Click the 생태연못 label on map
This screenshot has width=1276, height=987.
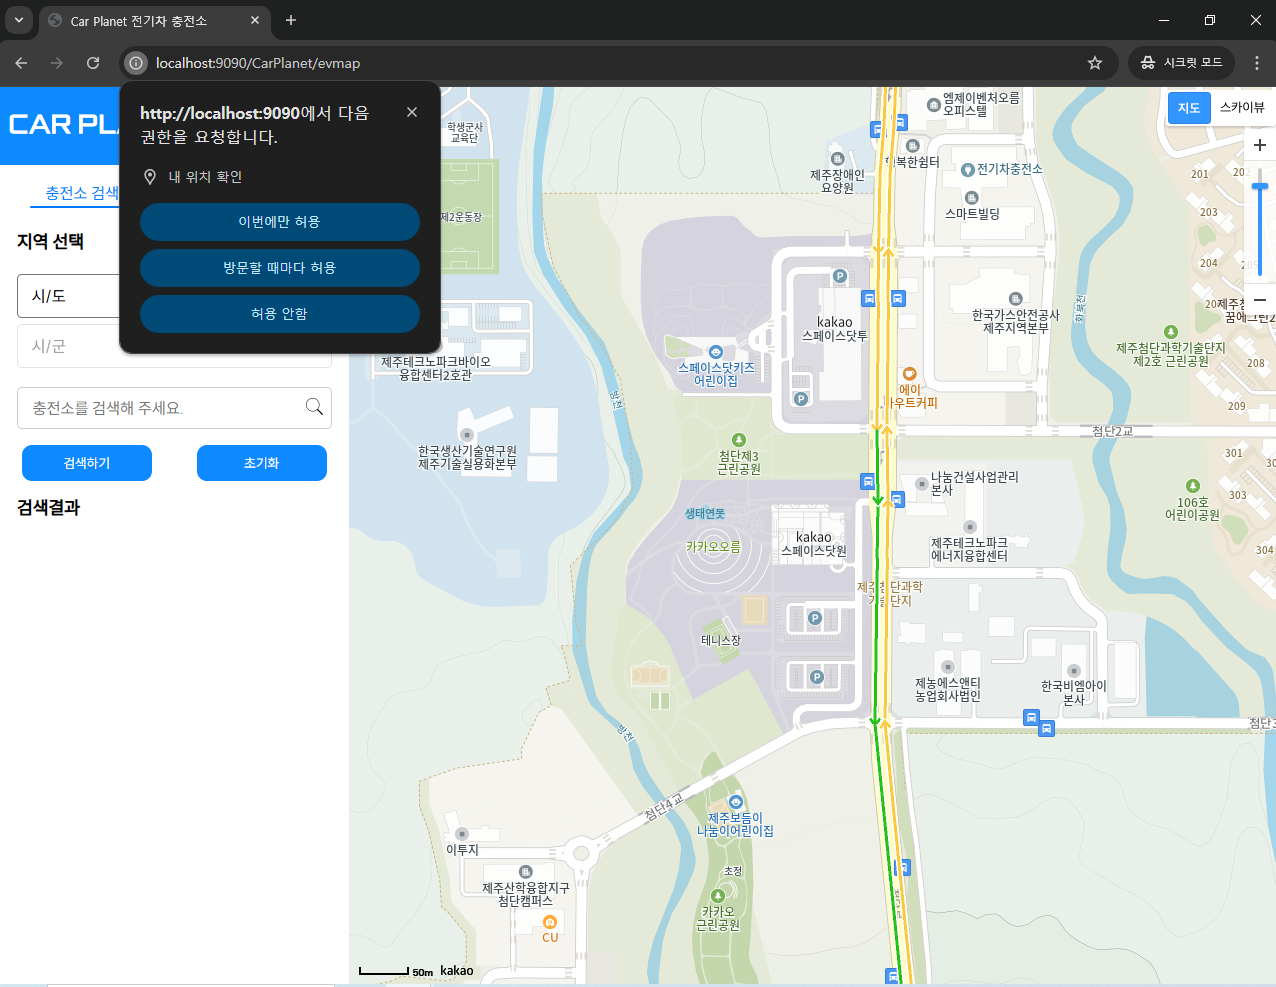(x=705, y=513)
